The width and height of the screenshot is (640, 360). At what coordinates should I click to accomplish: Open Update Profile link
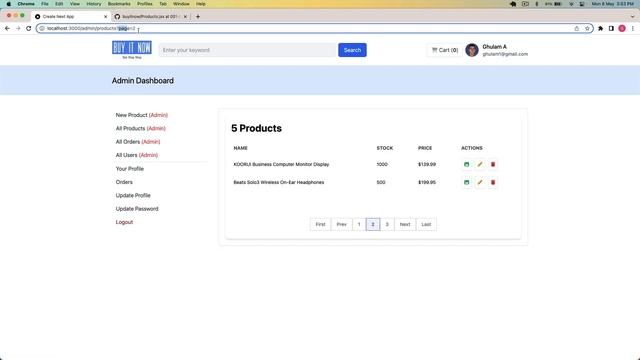point(133,195)
